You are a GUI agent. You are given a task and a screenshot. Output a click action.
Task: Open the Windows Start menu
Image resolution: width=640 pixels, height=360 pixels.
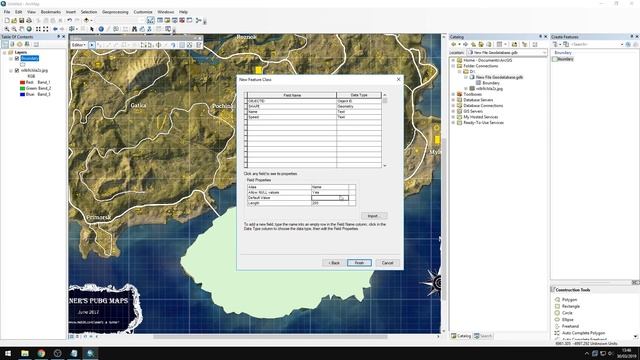click(x=8, y=353)
